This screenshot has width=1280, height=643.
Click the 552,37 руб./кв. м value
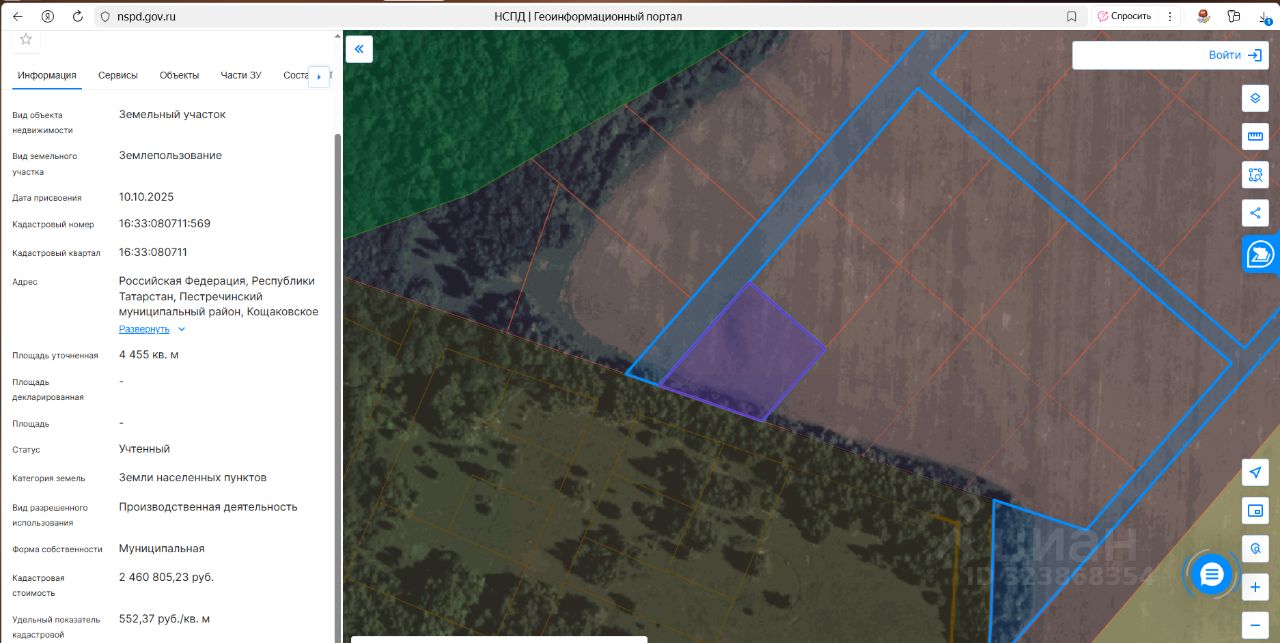tap(164, 619)
